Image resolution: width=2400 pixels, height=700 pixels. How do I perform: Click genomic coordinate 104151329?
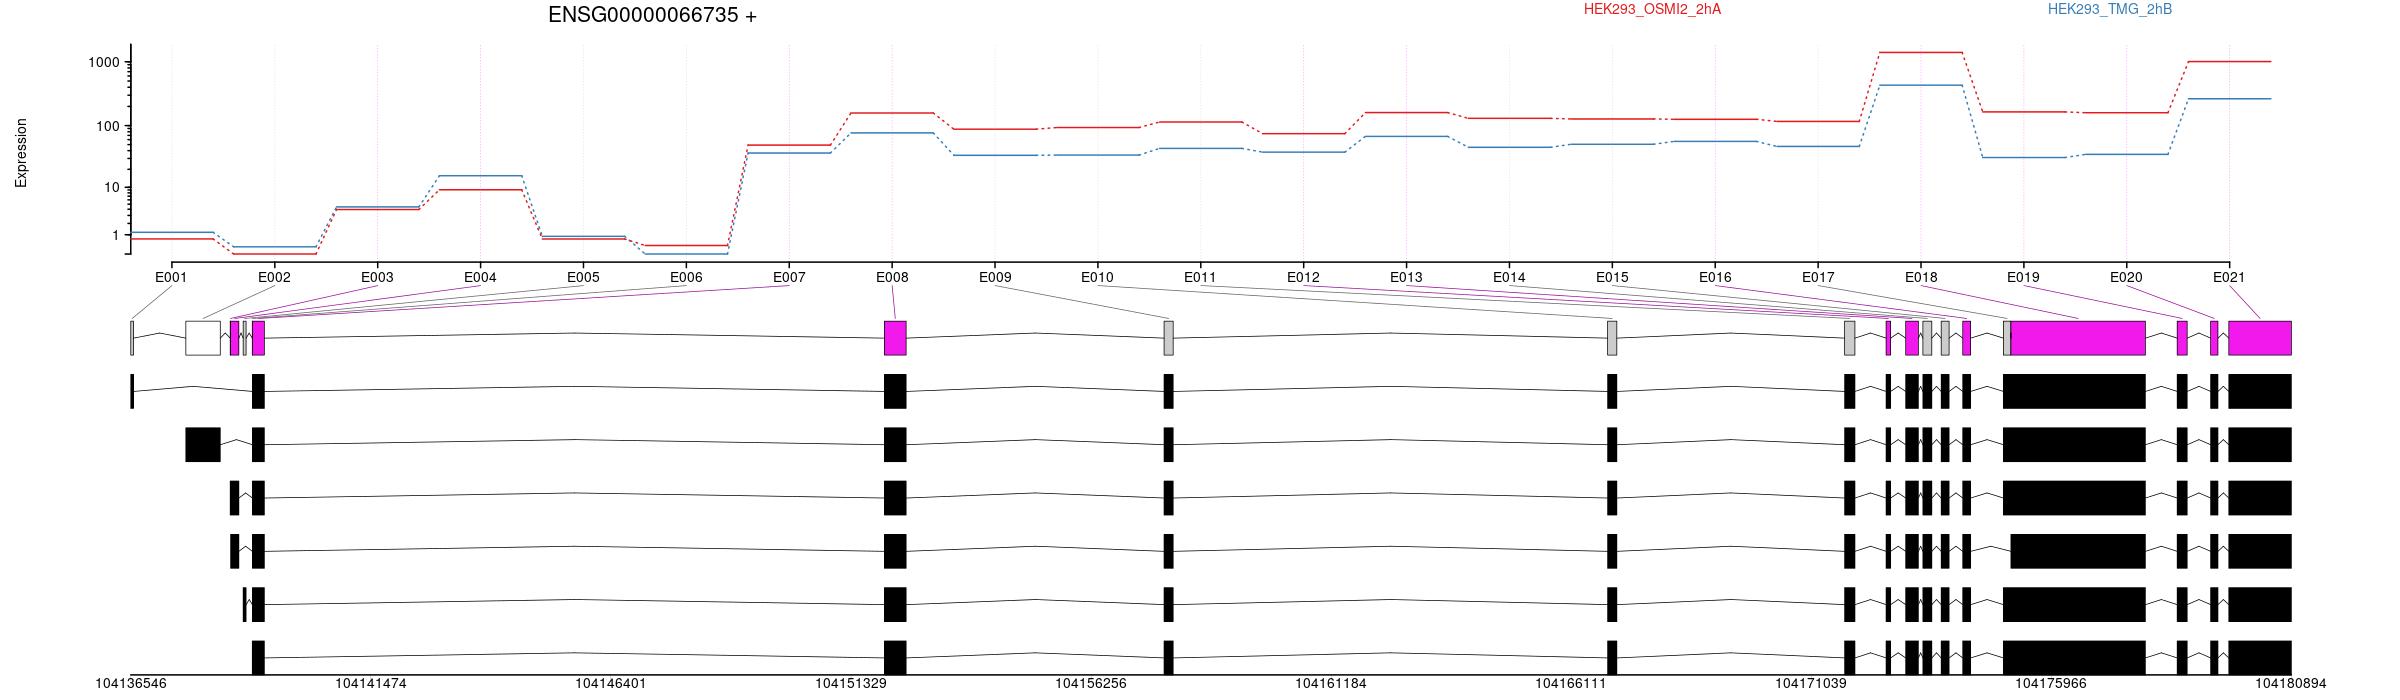click(x=851, y=684)
